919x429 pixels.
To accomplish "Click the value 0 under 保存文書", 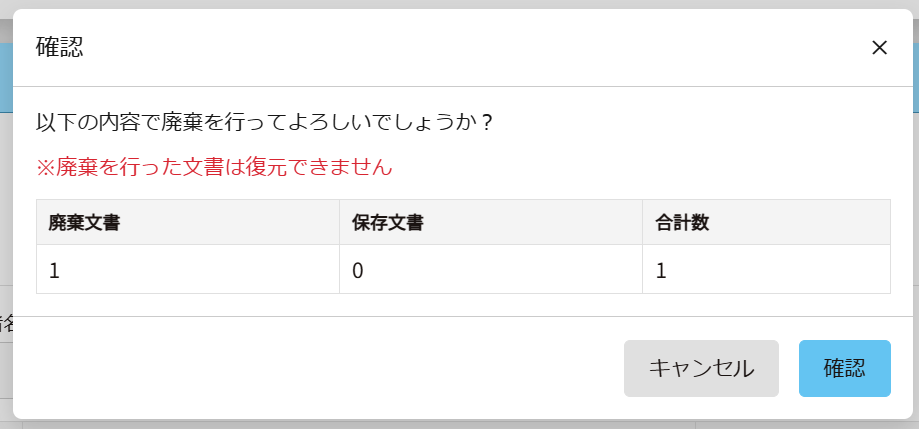I will pos(358,270).
